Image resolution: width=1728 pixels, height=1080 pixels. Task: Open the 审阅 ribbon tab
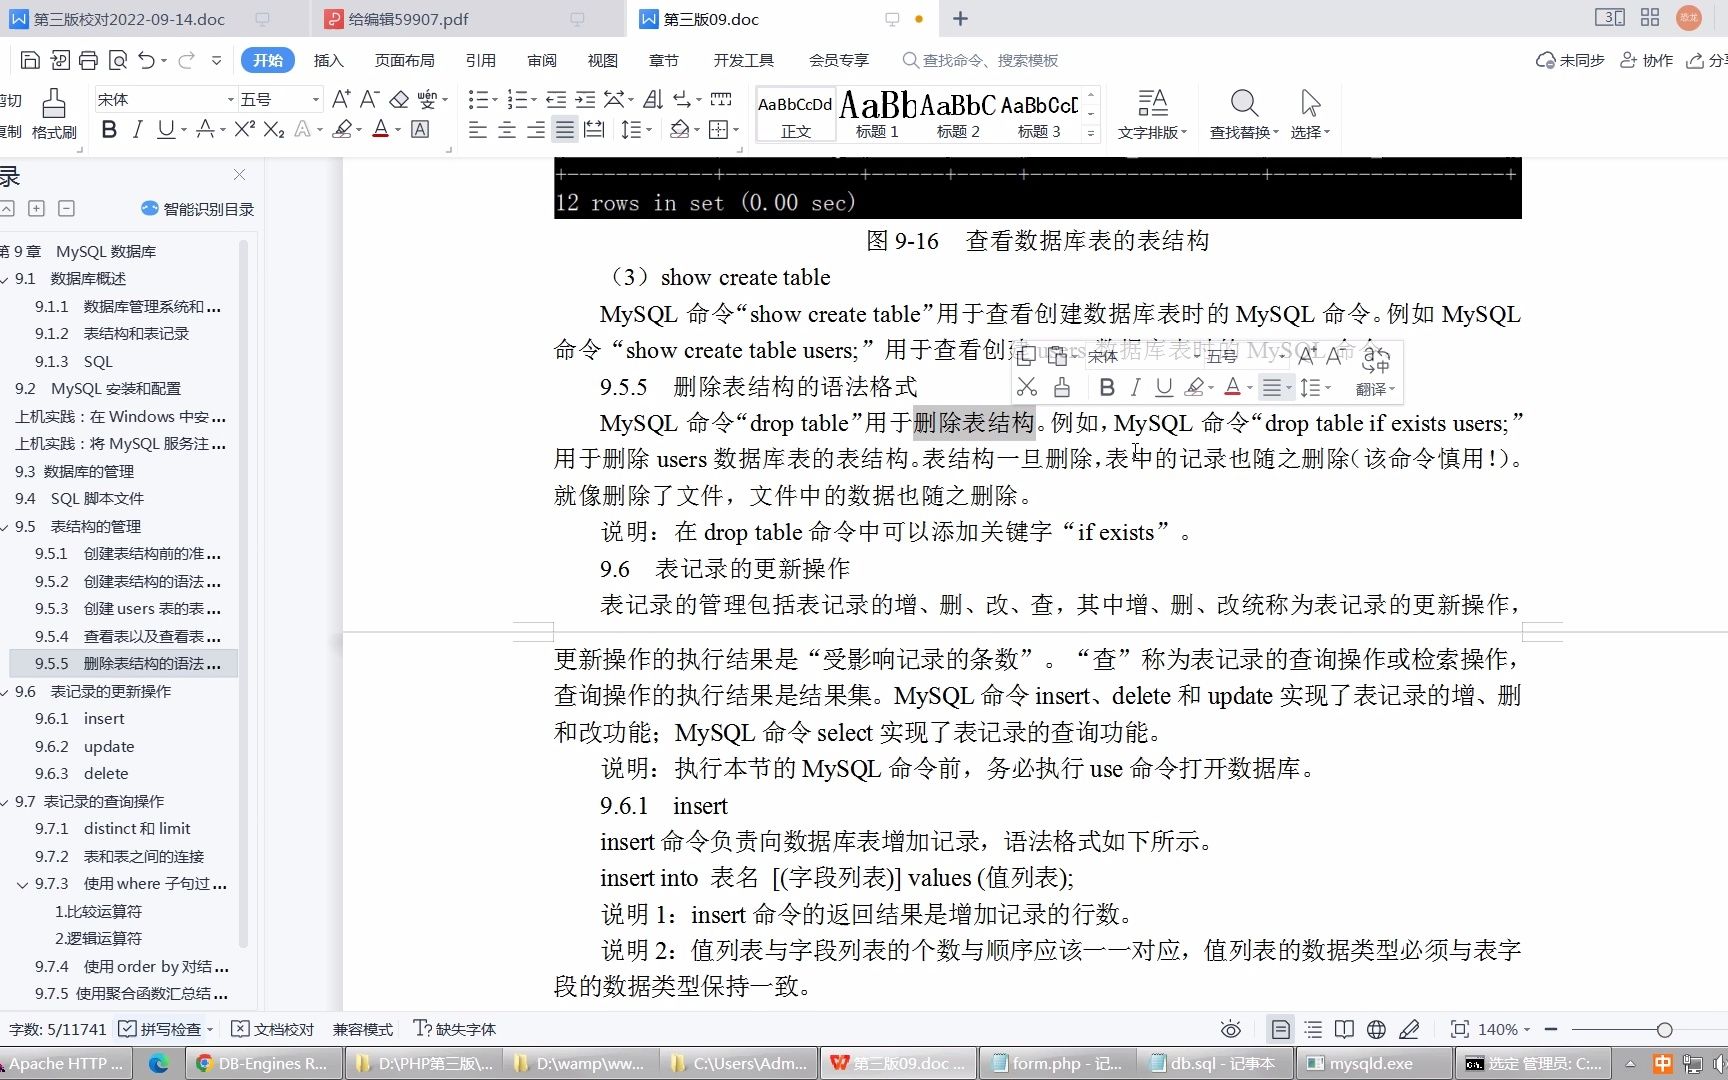pyautogui.click(x=542, y=61)
